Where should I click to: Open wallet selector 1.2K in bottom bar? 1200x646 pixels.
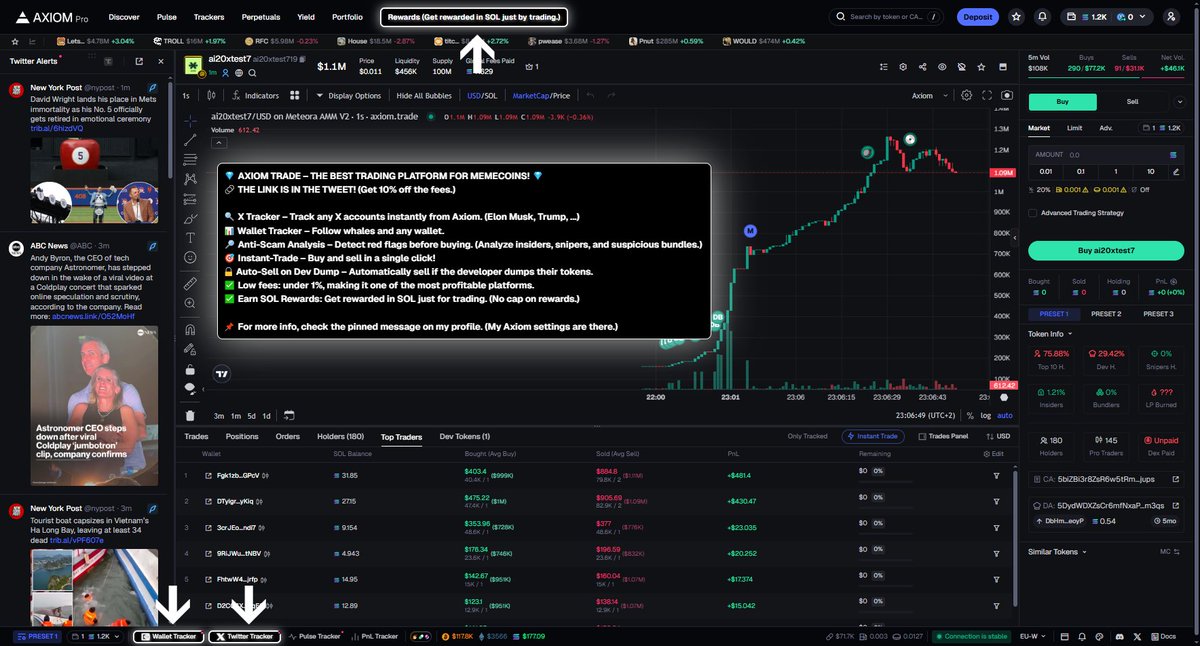97,636
